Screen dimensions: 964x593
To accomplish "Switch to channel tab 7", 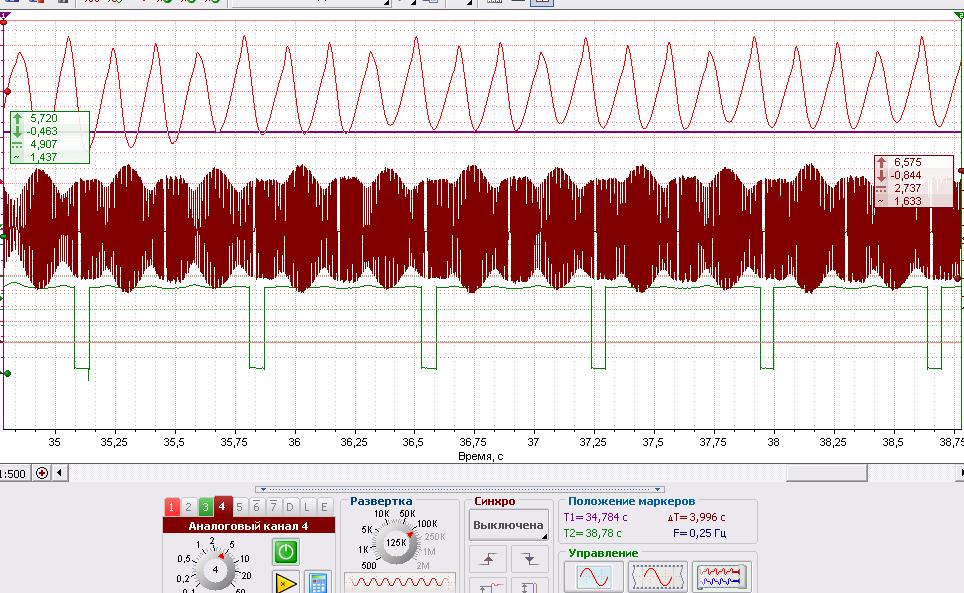I will pos(273,507).
